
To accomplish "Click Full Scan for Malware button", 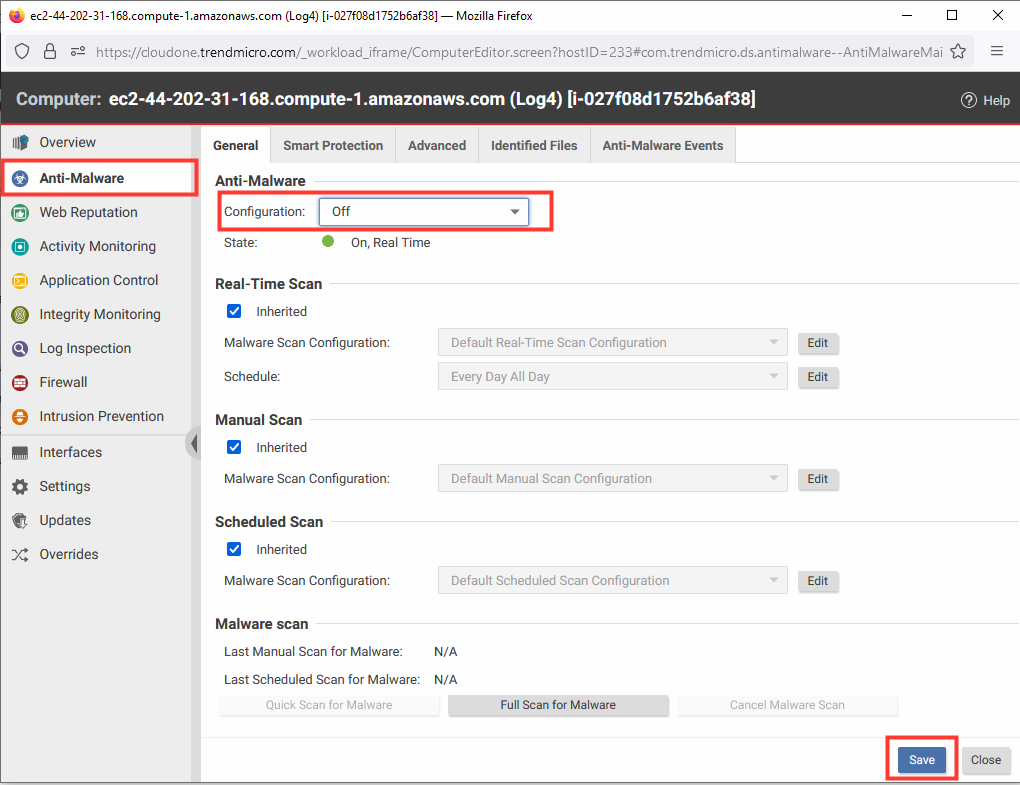I will 558,705.
